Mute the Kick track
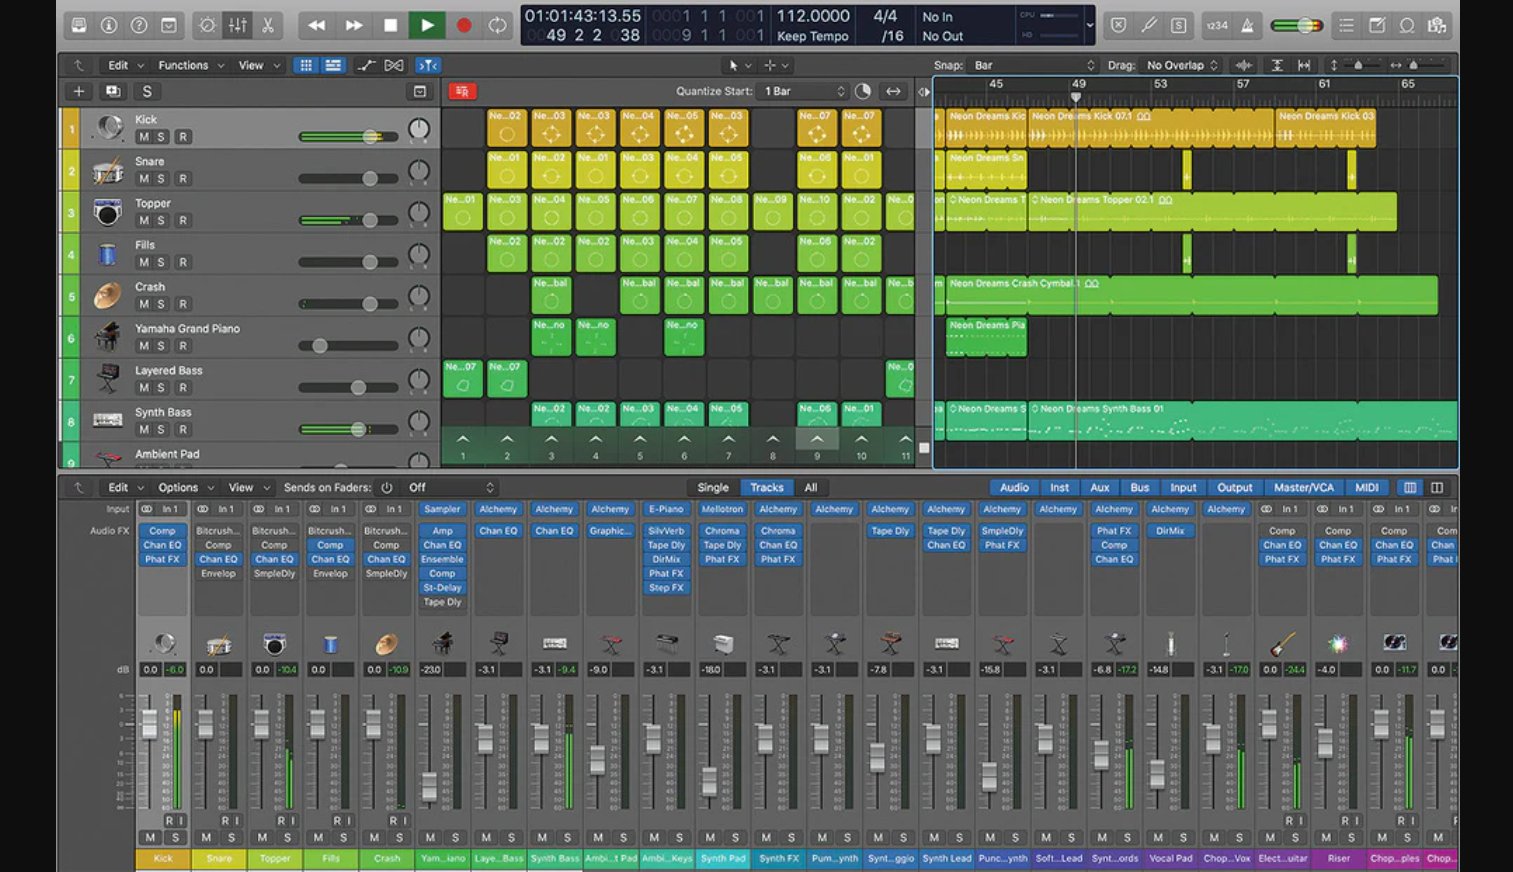Screen dimensions: 1513x872 144,137
